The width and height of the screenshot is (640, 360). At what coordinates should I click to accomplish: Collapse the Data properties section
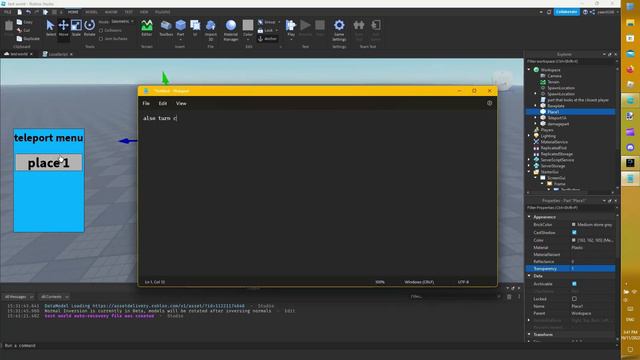[x=529, y=276]
